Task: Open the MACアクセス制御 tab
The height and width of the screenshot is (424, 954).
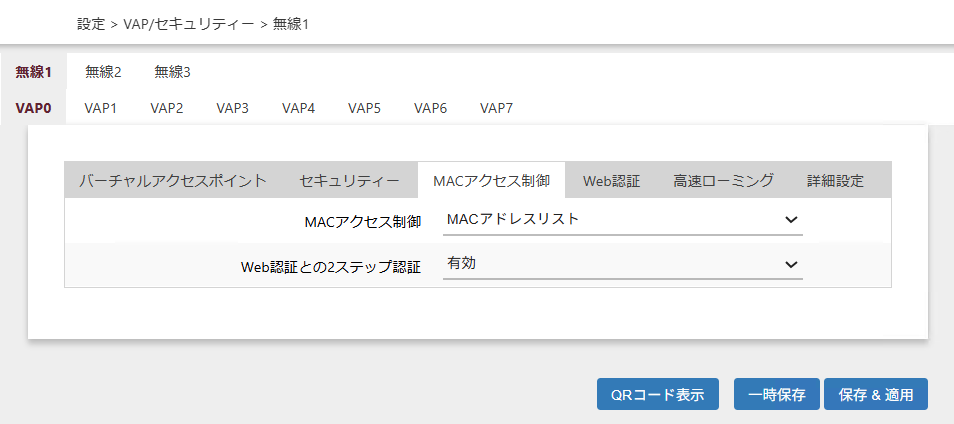Action: (x=492, y=181)
